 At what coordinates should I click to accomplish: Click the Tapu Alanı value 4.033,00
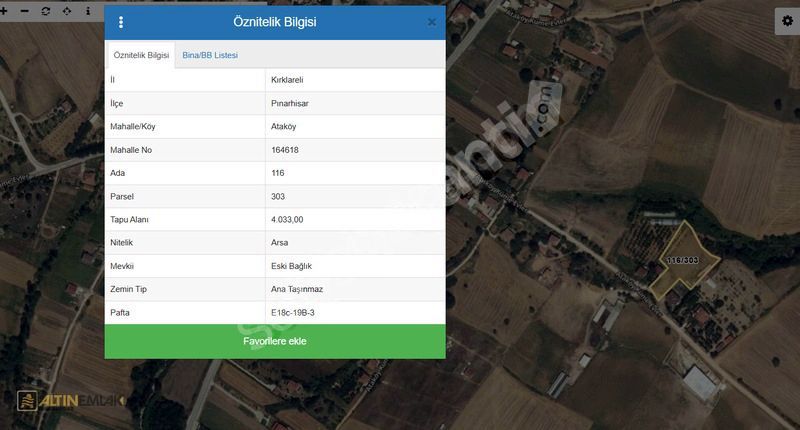(x=287, y=220)
